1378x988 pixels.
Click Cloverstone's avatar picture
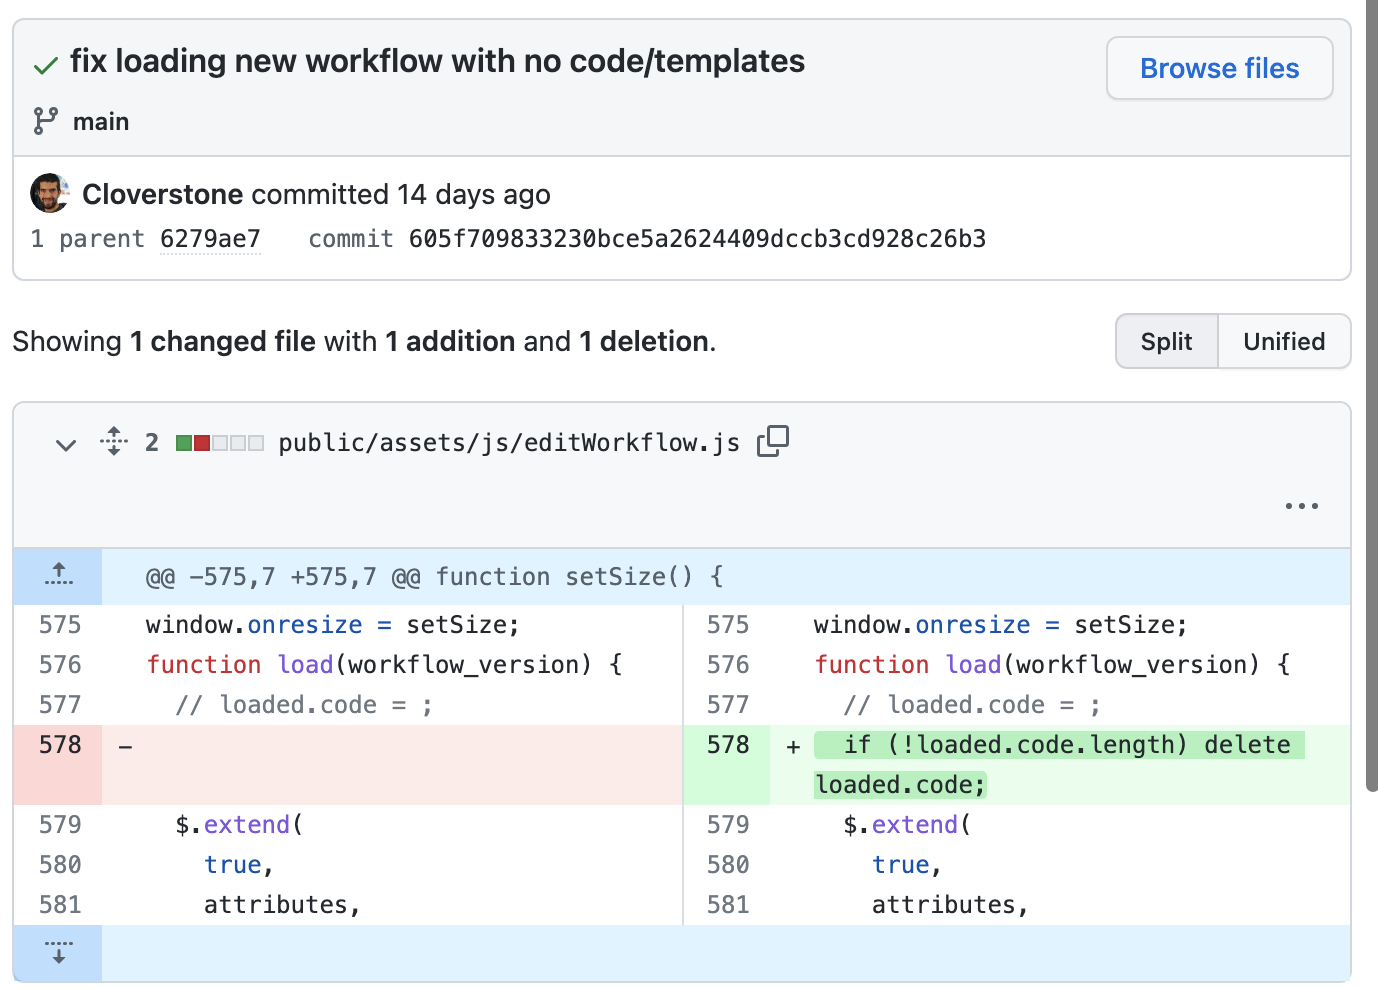coord(49,193)
